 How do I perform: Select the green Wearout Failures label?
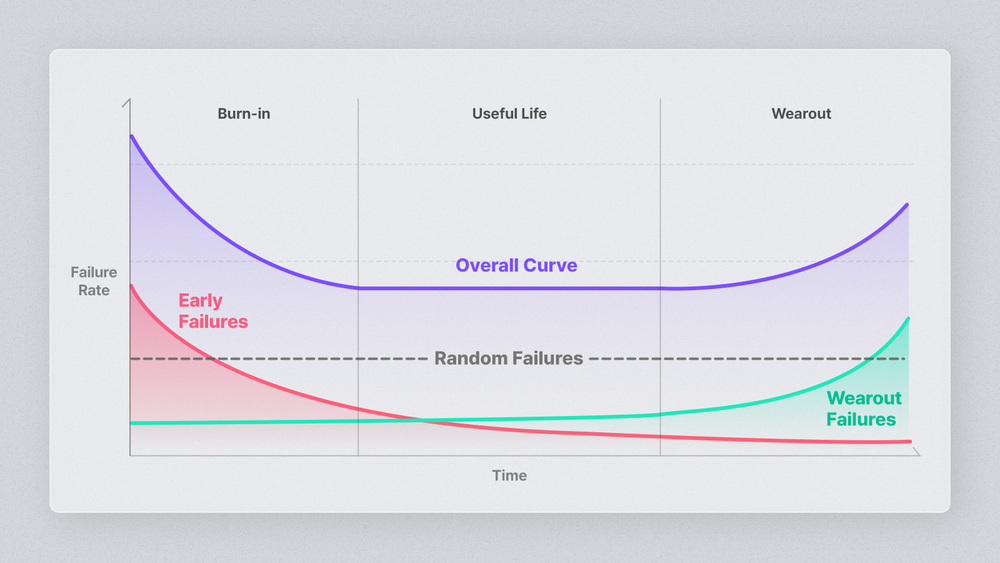pos(861,409)
